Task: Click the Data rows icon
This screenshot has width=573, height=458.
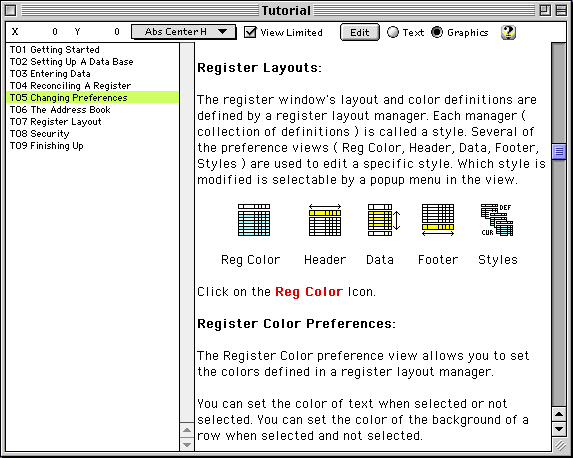Action: pos(384,220)
